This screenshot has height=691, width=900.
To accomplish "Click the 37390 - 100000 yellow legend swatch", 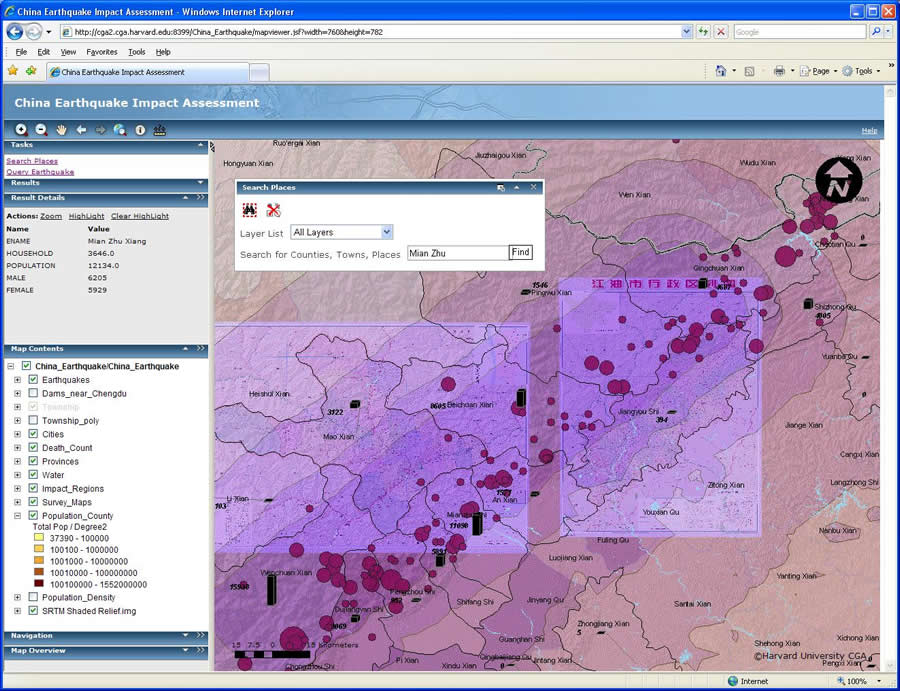I will tap(39, 538).
